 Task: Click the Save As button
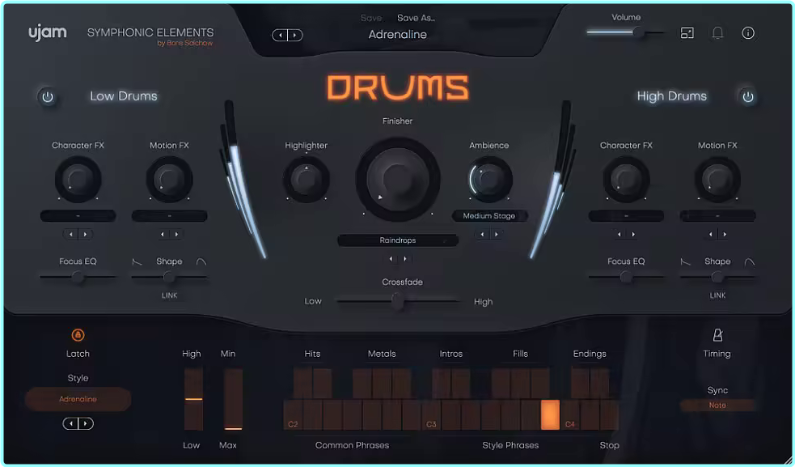pos(416,18)
